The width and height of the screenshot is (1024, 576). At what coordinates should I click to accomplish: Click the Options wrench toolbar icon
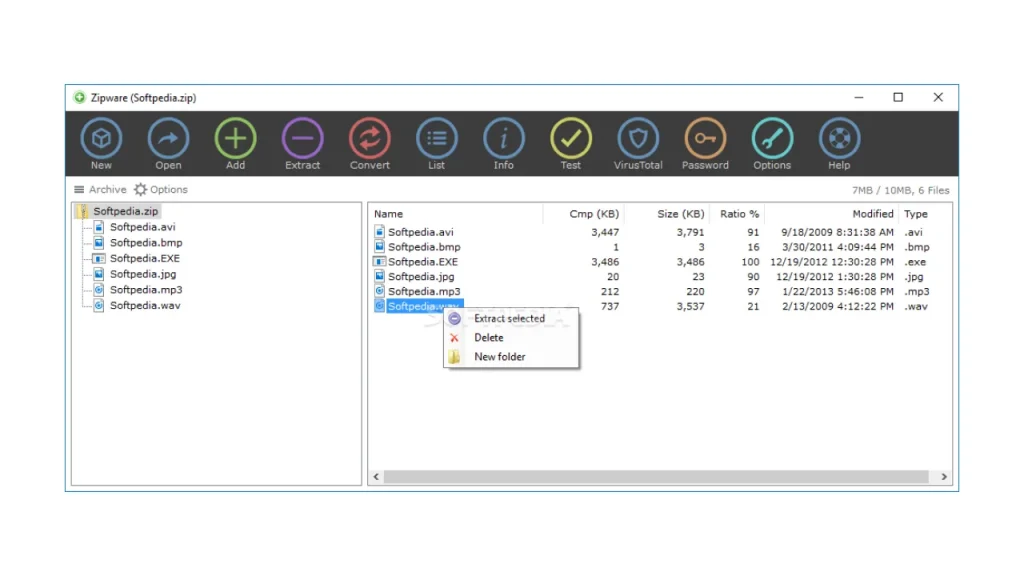tap(772, 138)
